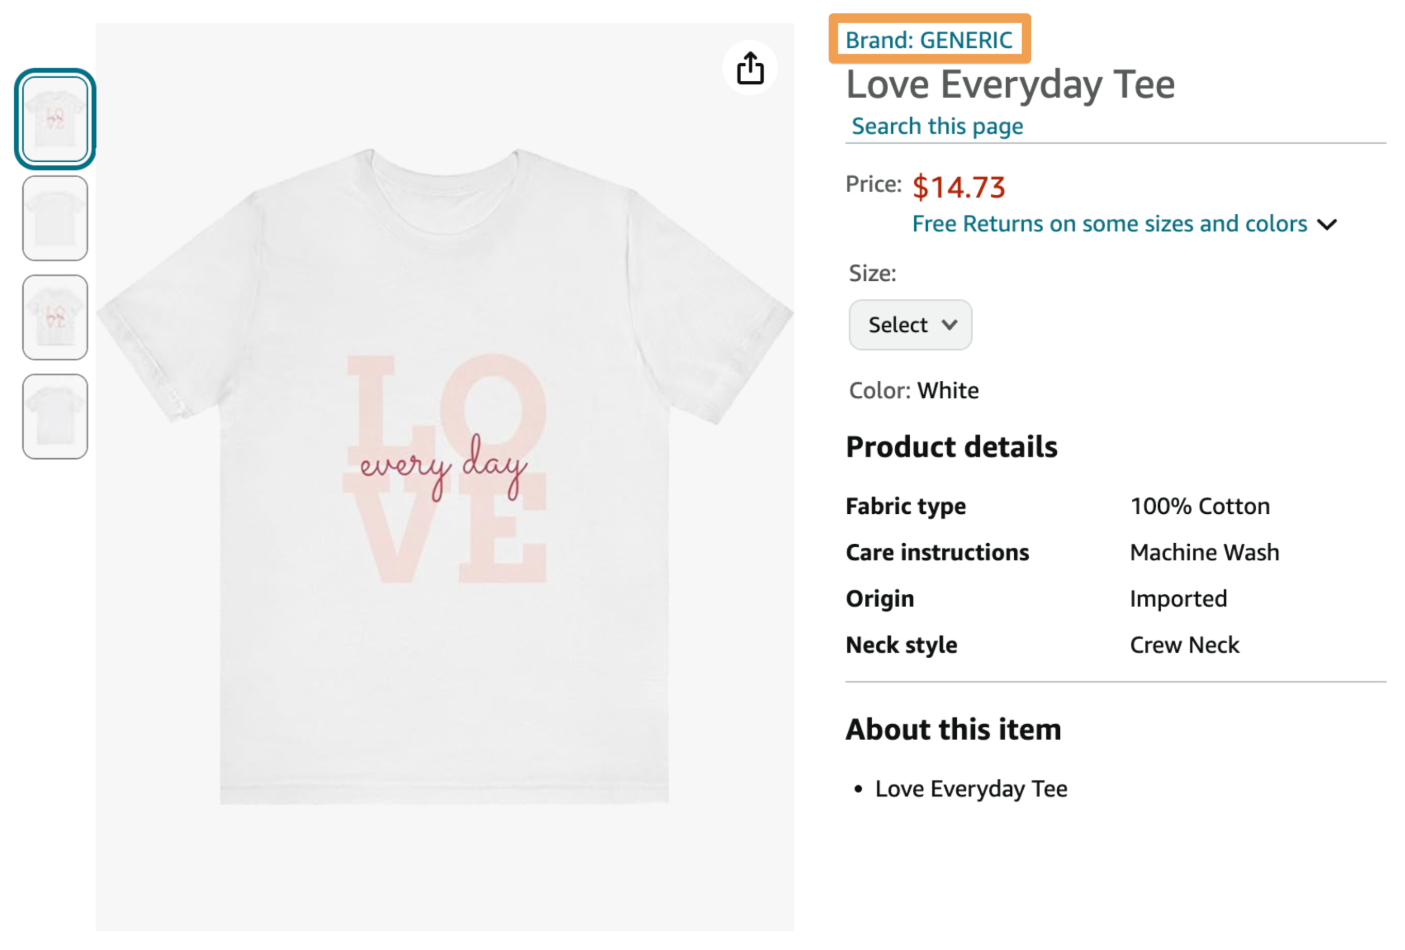Select the second plain tee thumbnail
The width and height of the screenshot is (1405, 950).
55,218
